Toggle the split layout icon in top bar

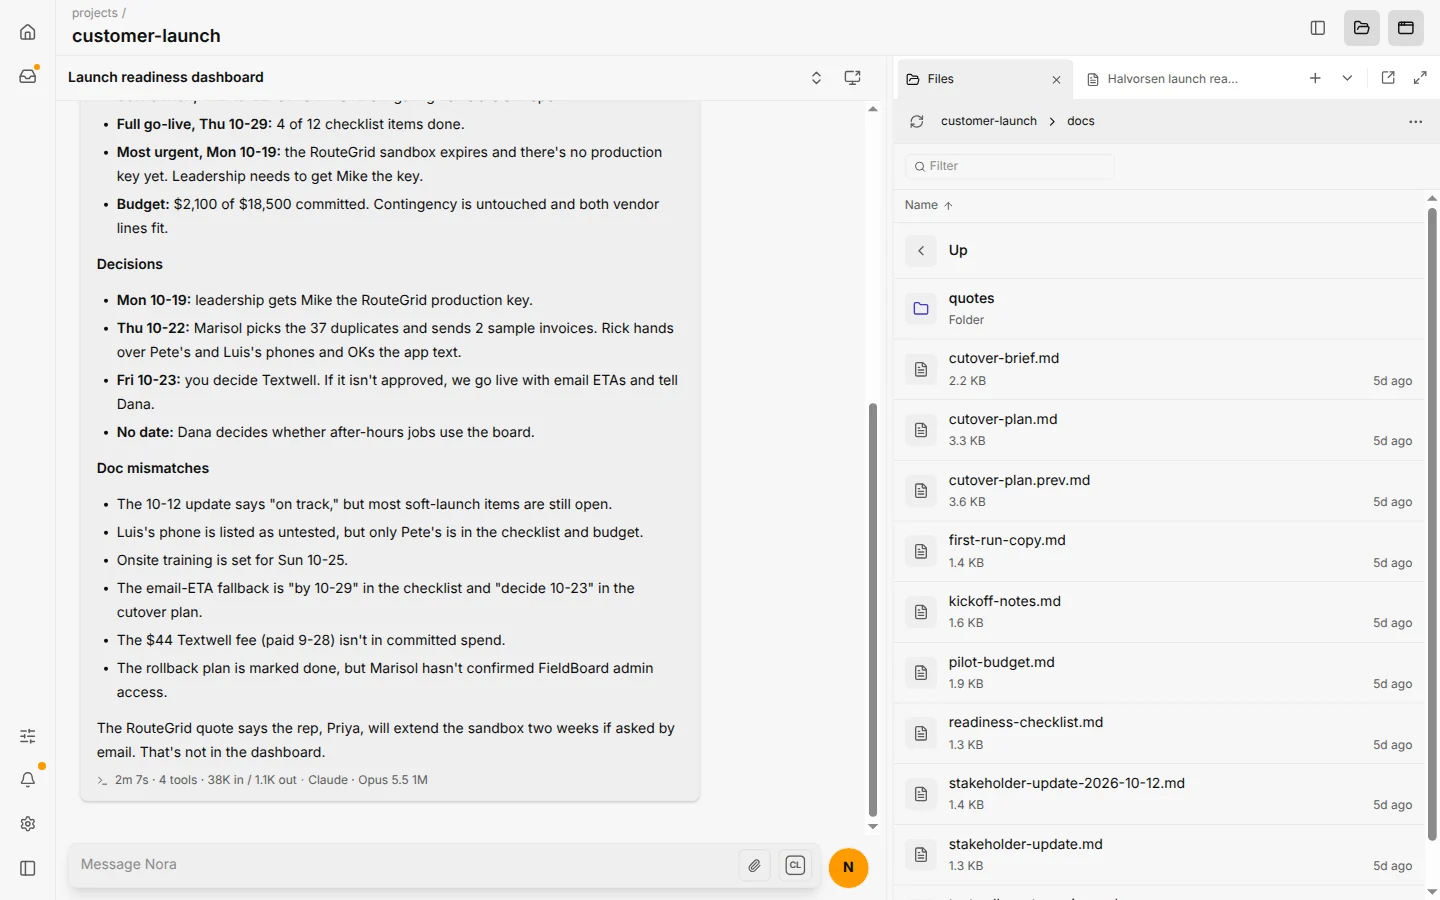(1318, 28)
